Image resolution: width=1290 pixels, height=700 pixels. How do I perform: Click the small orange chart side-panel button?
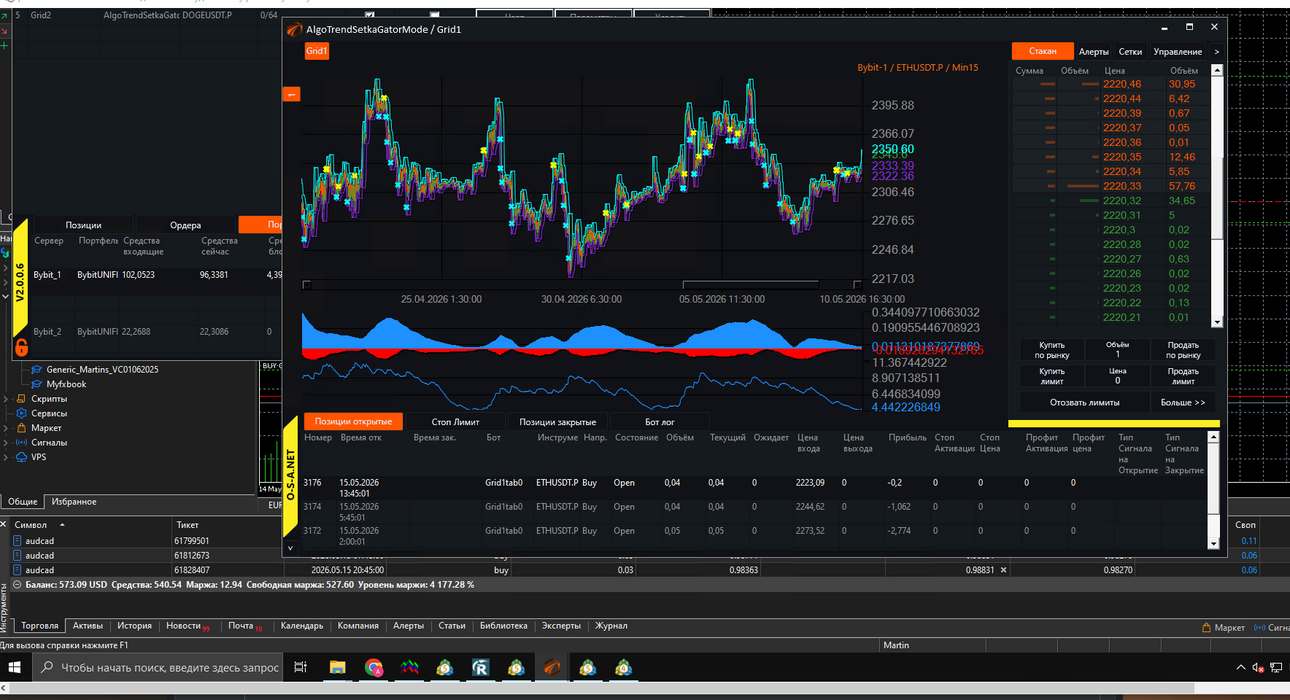click(x=292, y=94)
